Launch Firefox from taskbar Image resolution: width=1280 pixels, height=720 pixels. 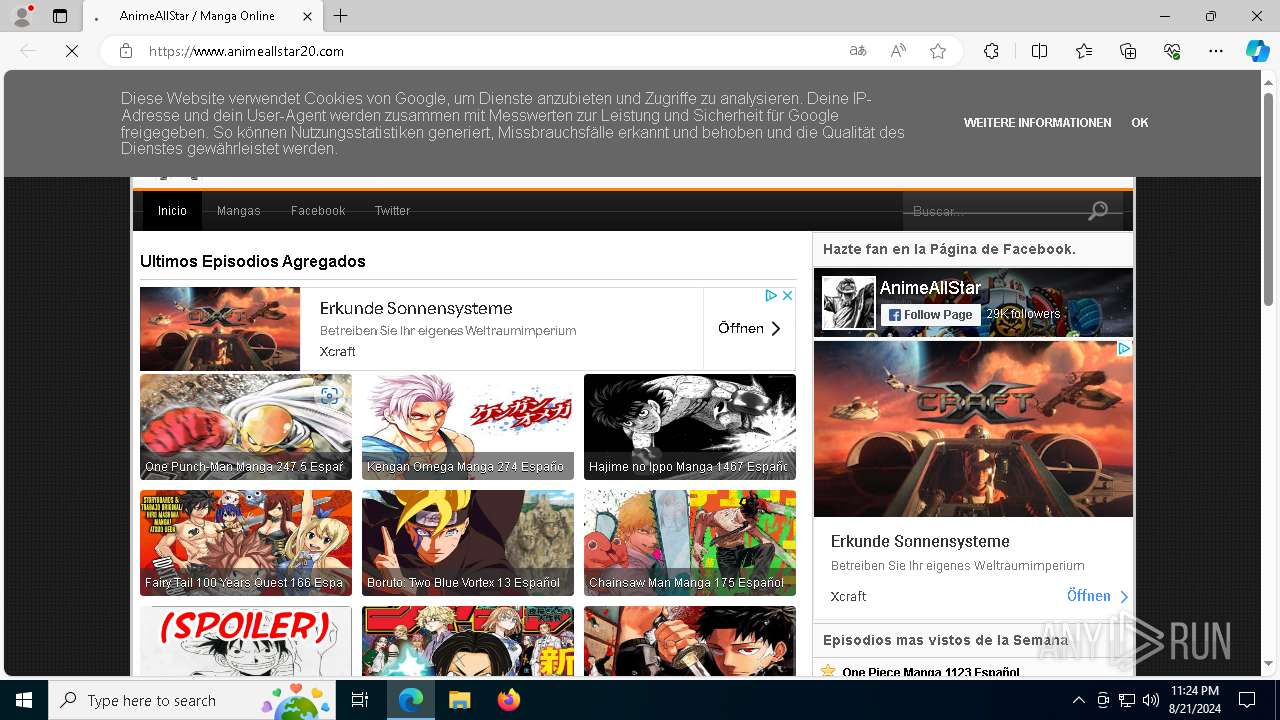508,700
